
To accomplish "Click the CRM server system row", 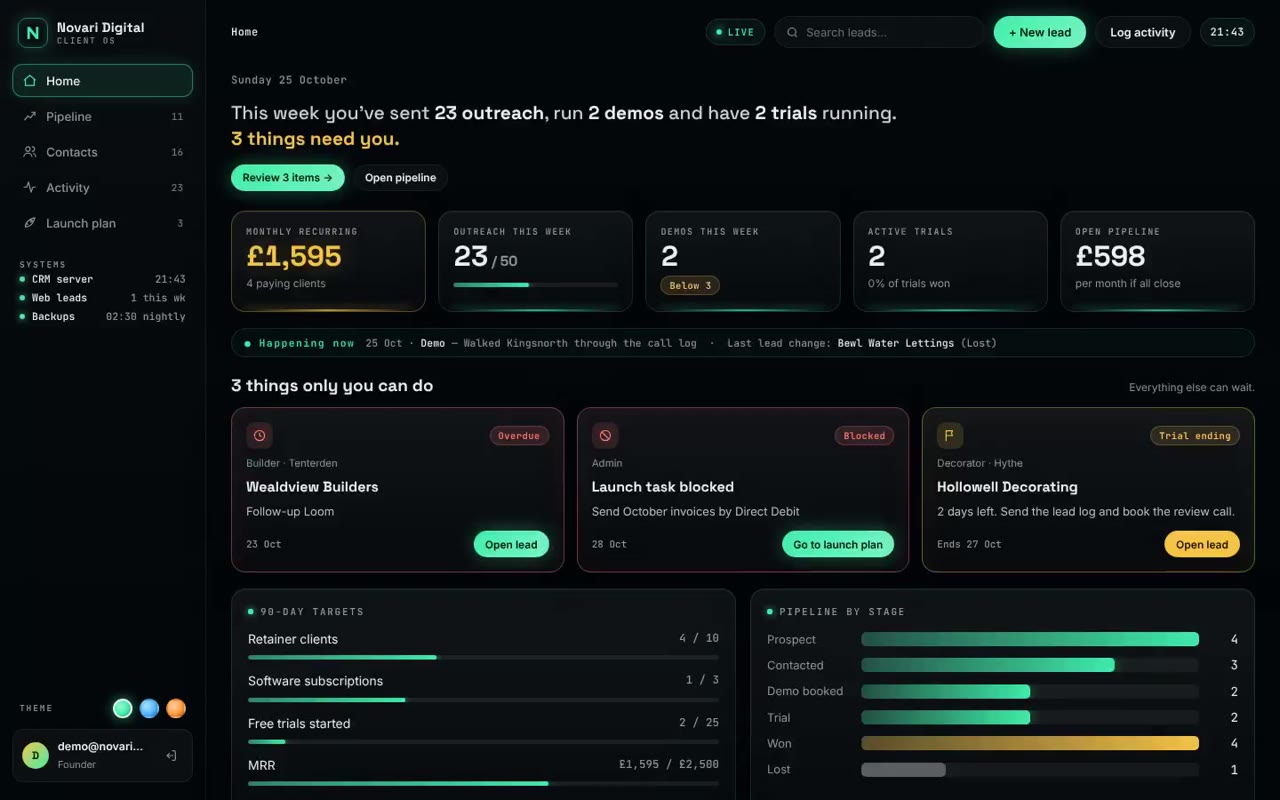I will pyautogui.click(x=102, y=279).
